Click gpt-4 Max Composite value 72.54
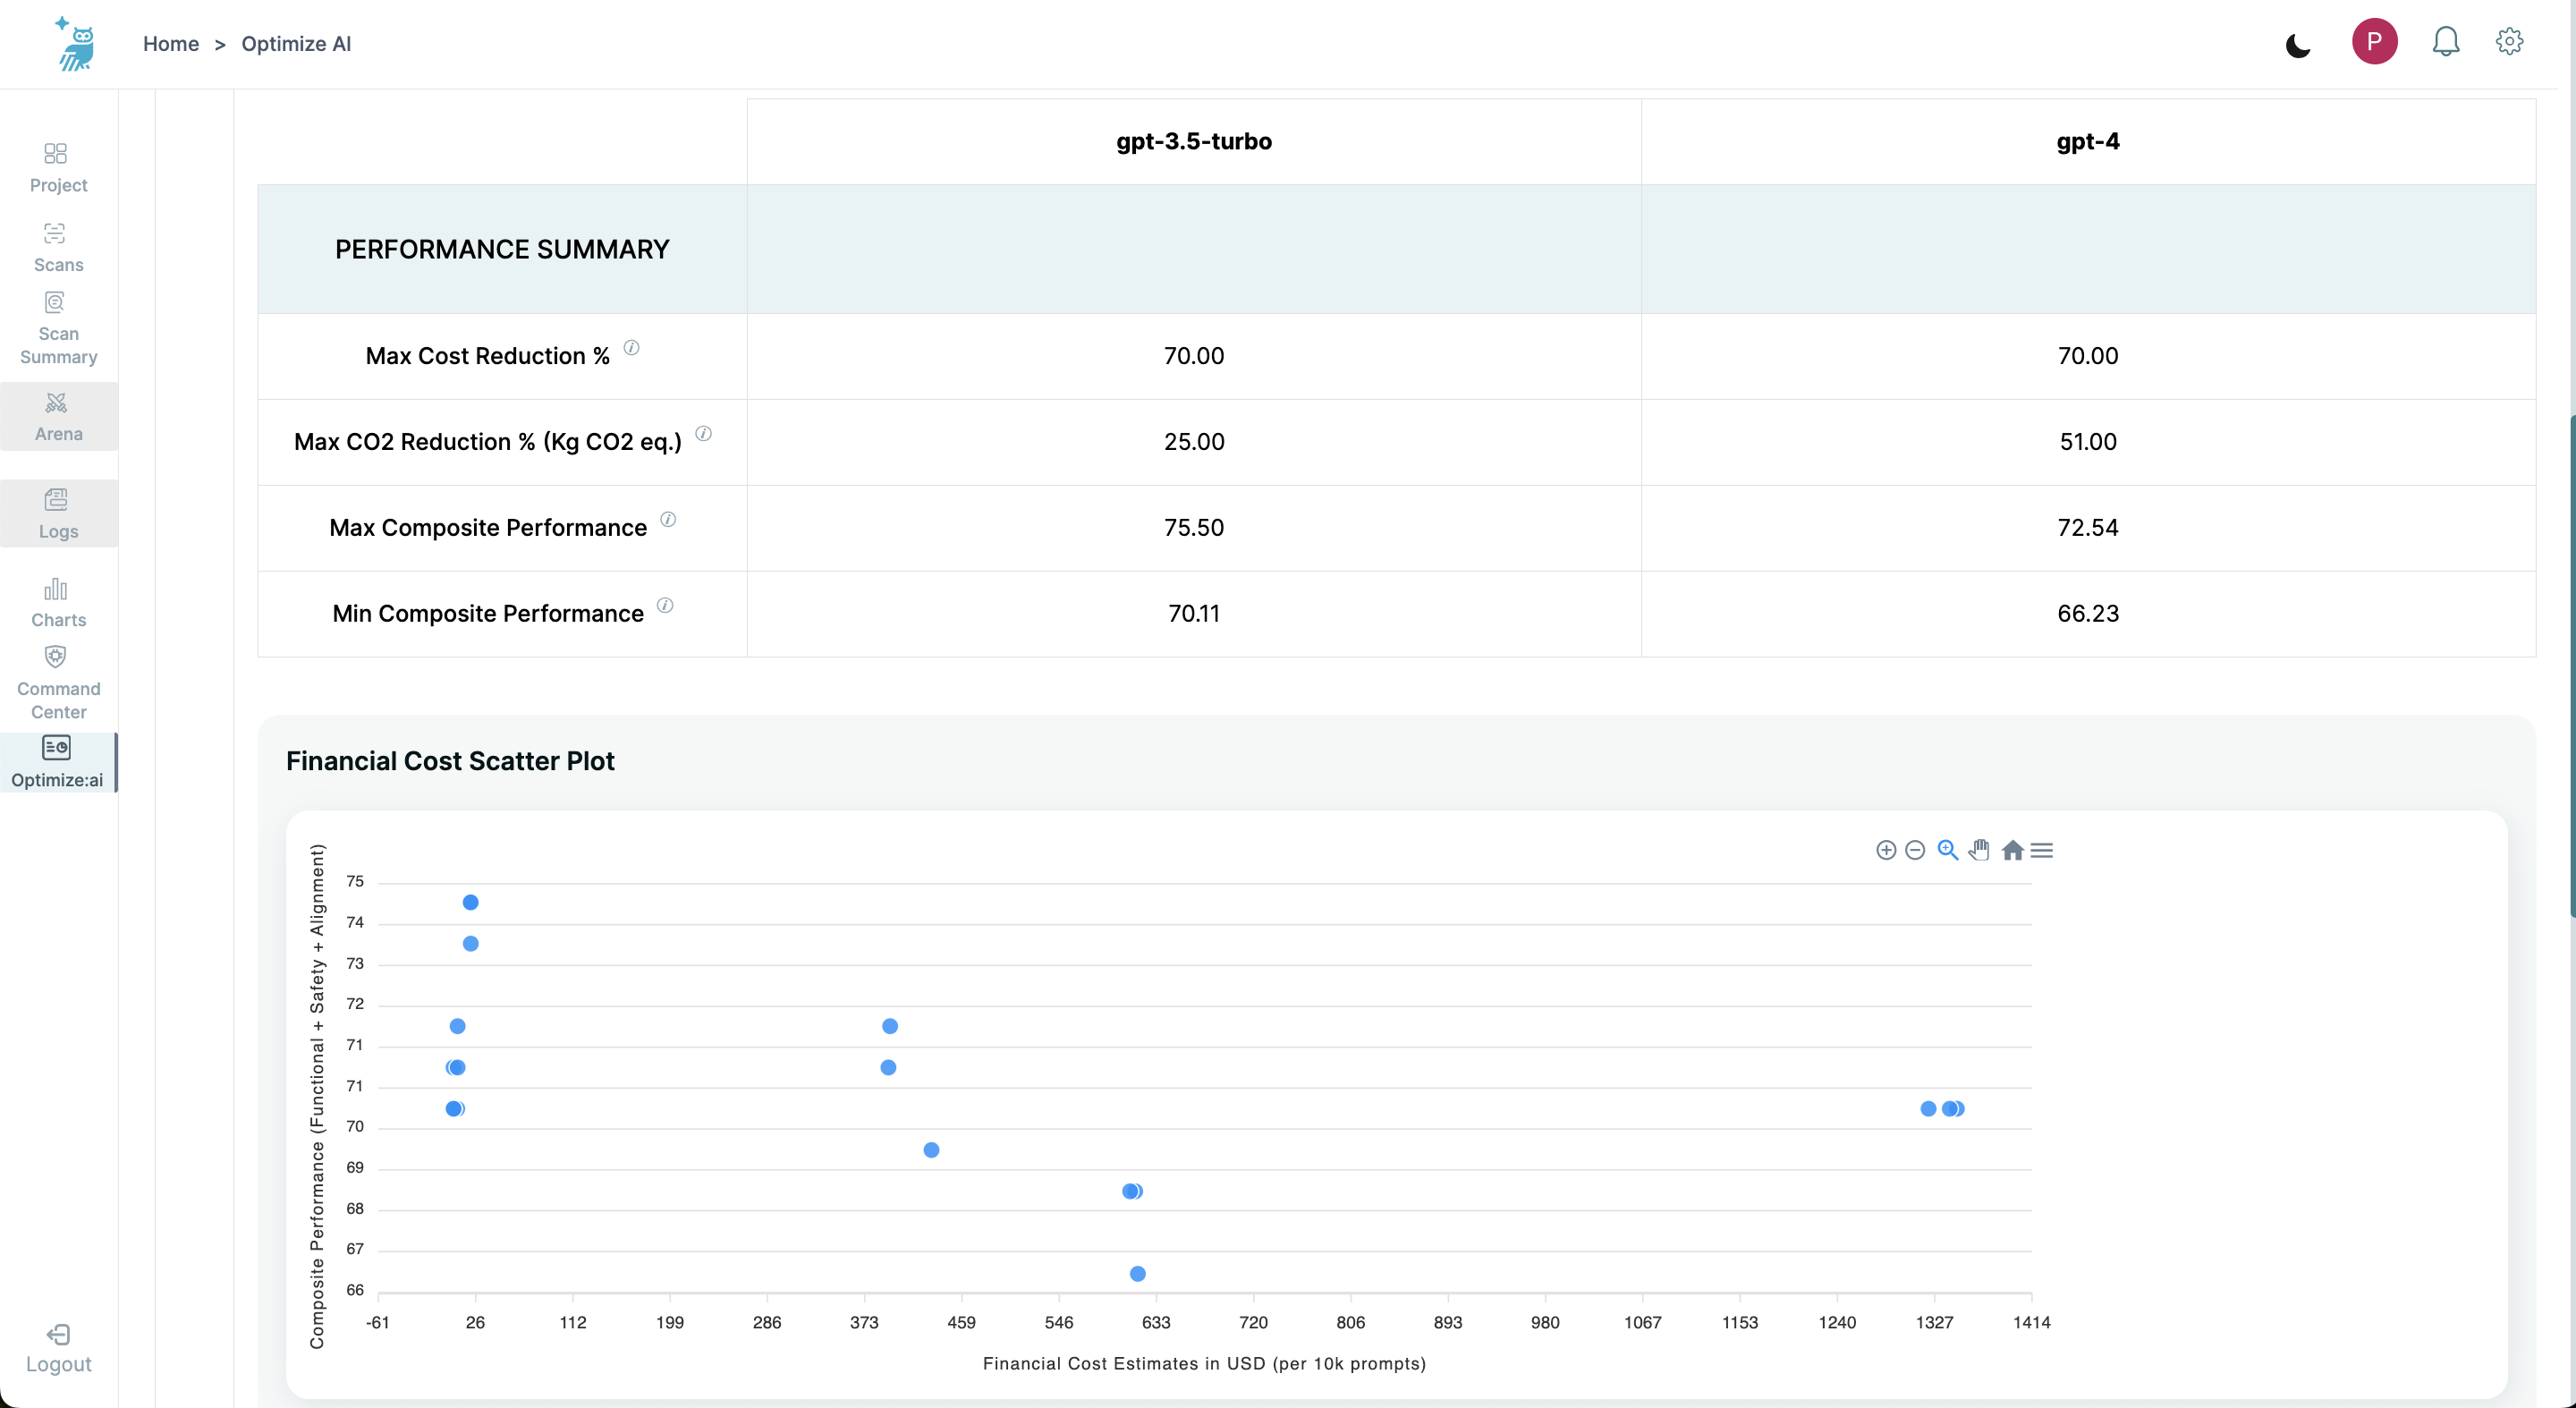Screen dimensions: 2576x1408 tap(2088, 528)
